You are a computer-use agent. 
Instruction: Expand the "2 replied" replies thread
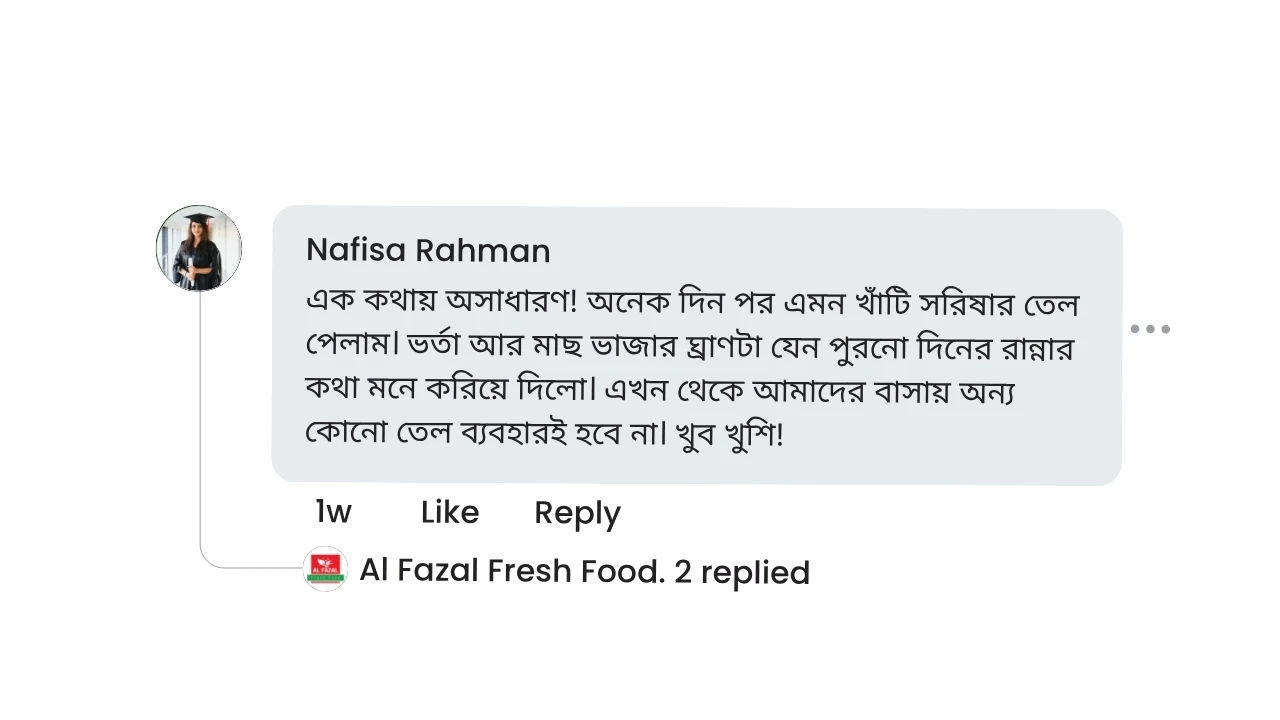(741, 572)
